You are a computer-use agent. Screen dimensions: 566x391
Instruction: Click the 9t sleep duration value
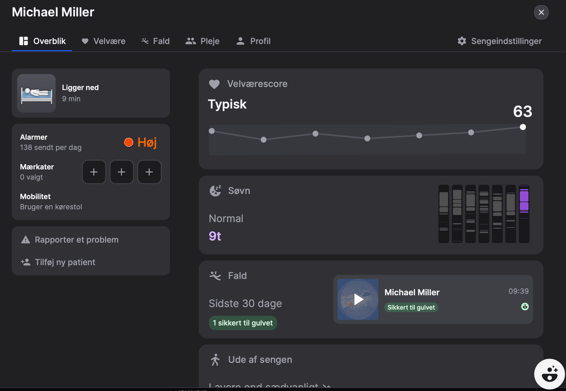tap(215, 236)
